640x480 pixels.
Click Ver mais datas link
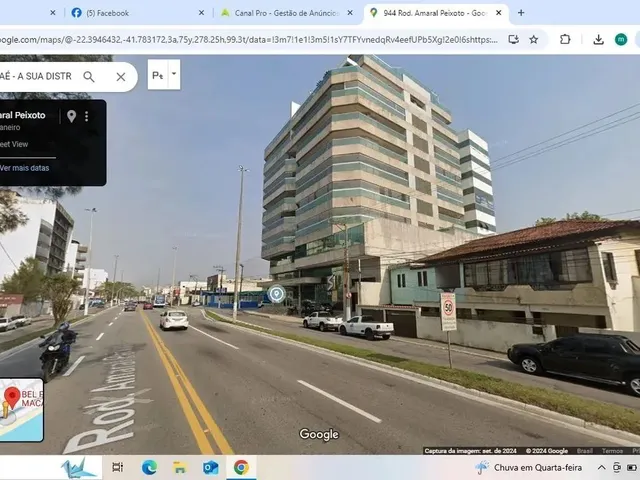click(x=24, y=168)
